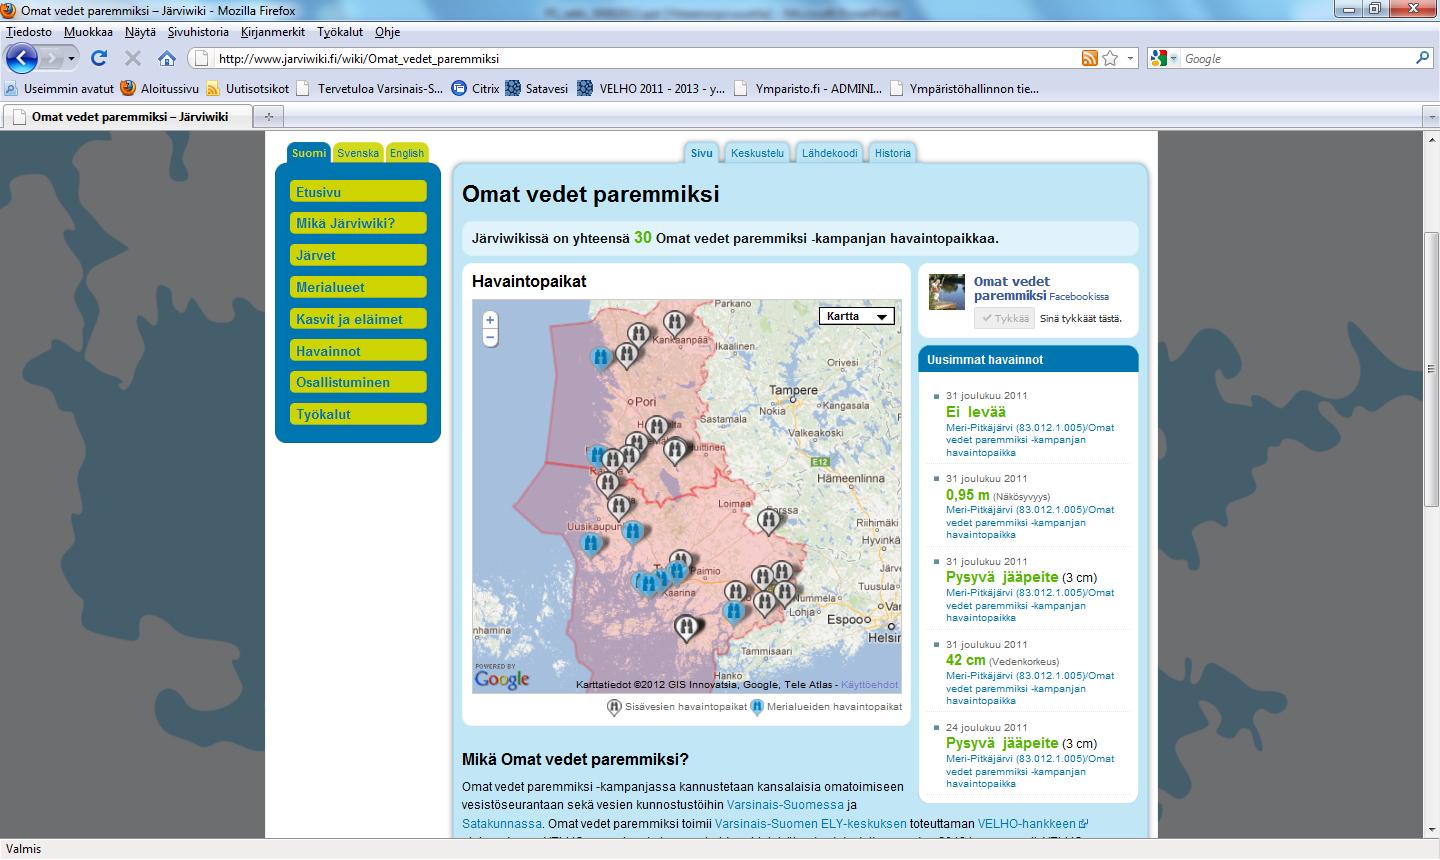Click the RSS feed icon in address bar
The height and width of the screenshot is (860, 1440).
1090,58
